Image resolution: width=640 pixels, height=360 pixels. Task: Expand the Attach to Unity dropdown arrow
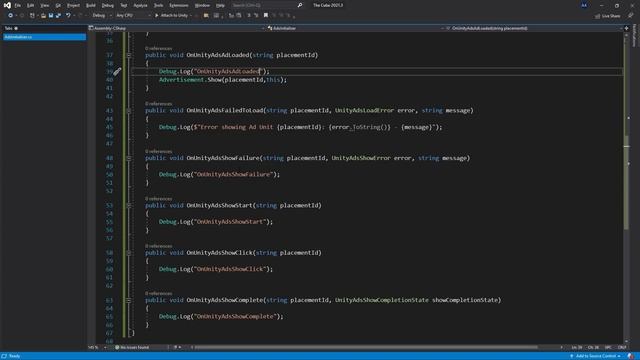191,16
